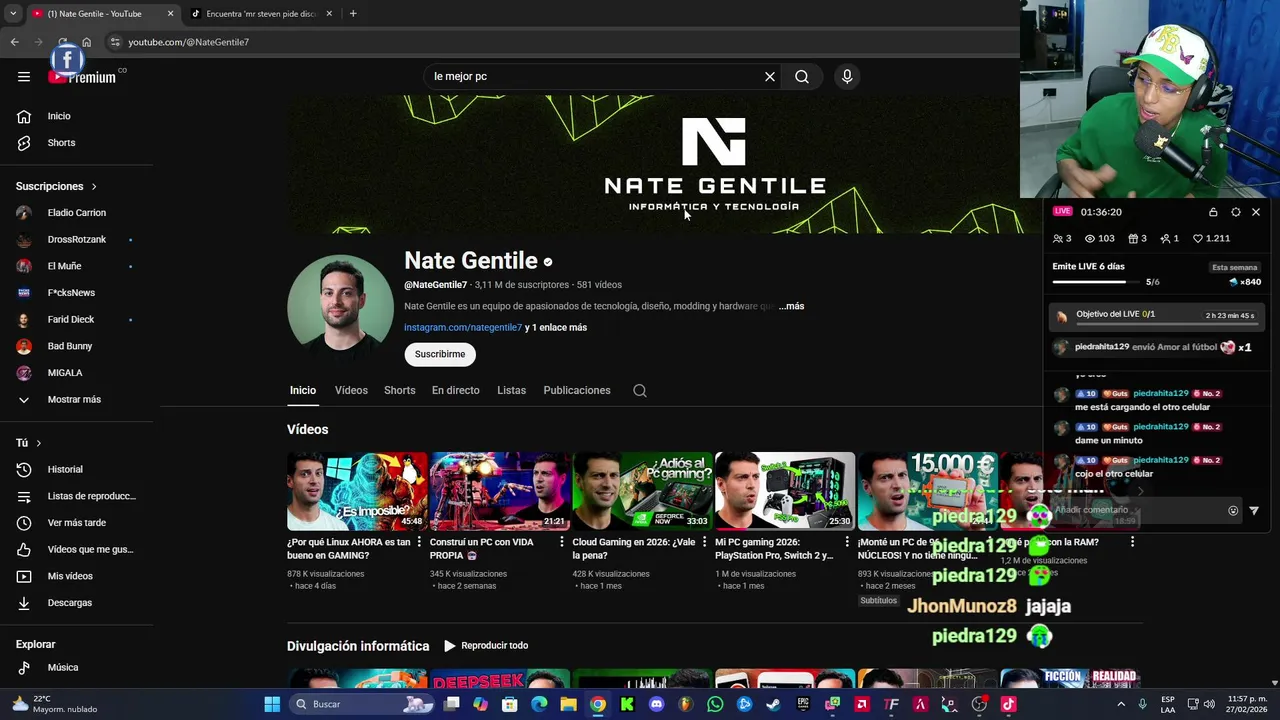Open Discord from the taskbar
This screenshot has width=1280, height=720.
click(656, 704)
